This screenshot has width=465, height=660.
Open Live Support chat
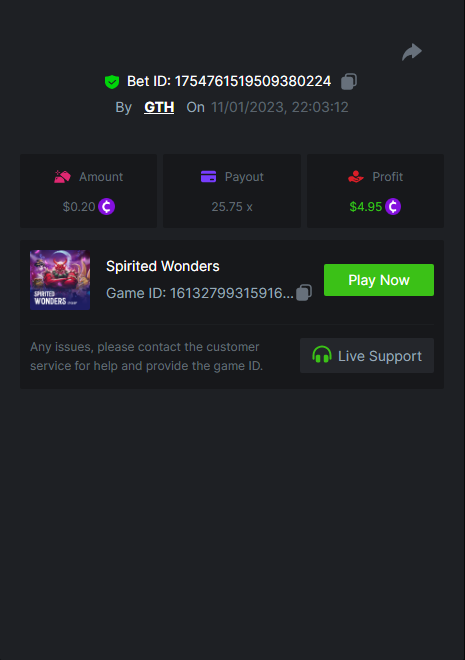point(367,356)
